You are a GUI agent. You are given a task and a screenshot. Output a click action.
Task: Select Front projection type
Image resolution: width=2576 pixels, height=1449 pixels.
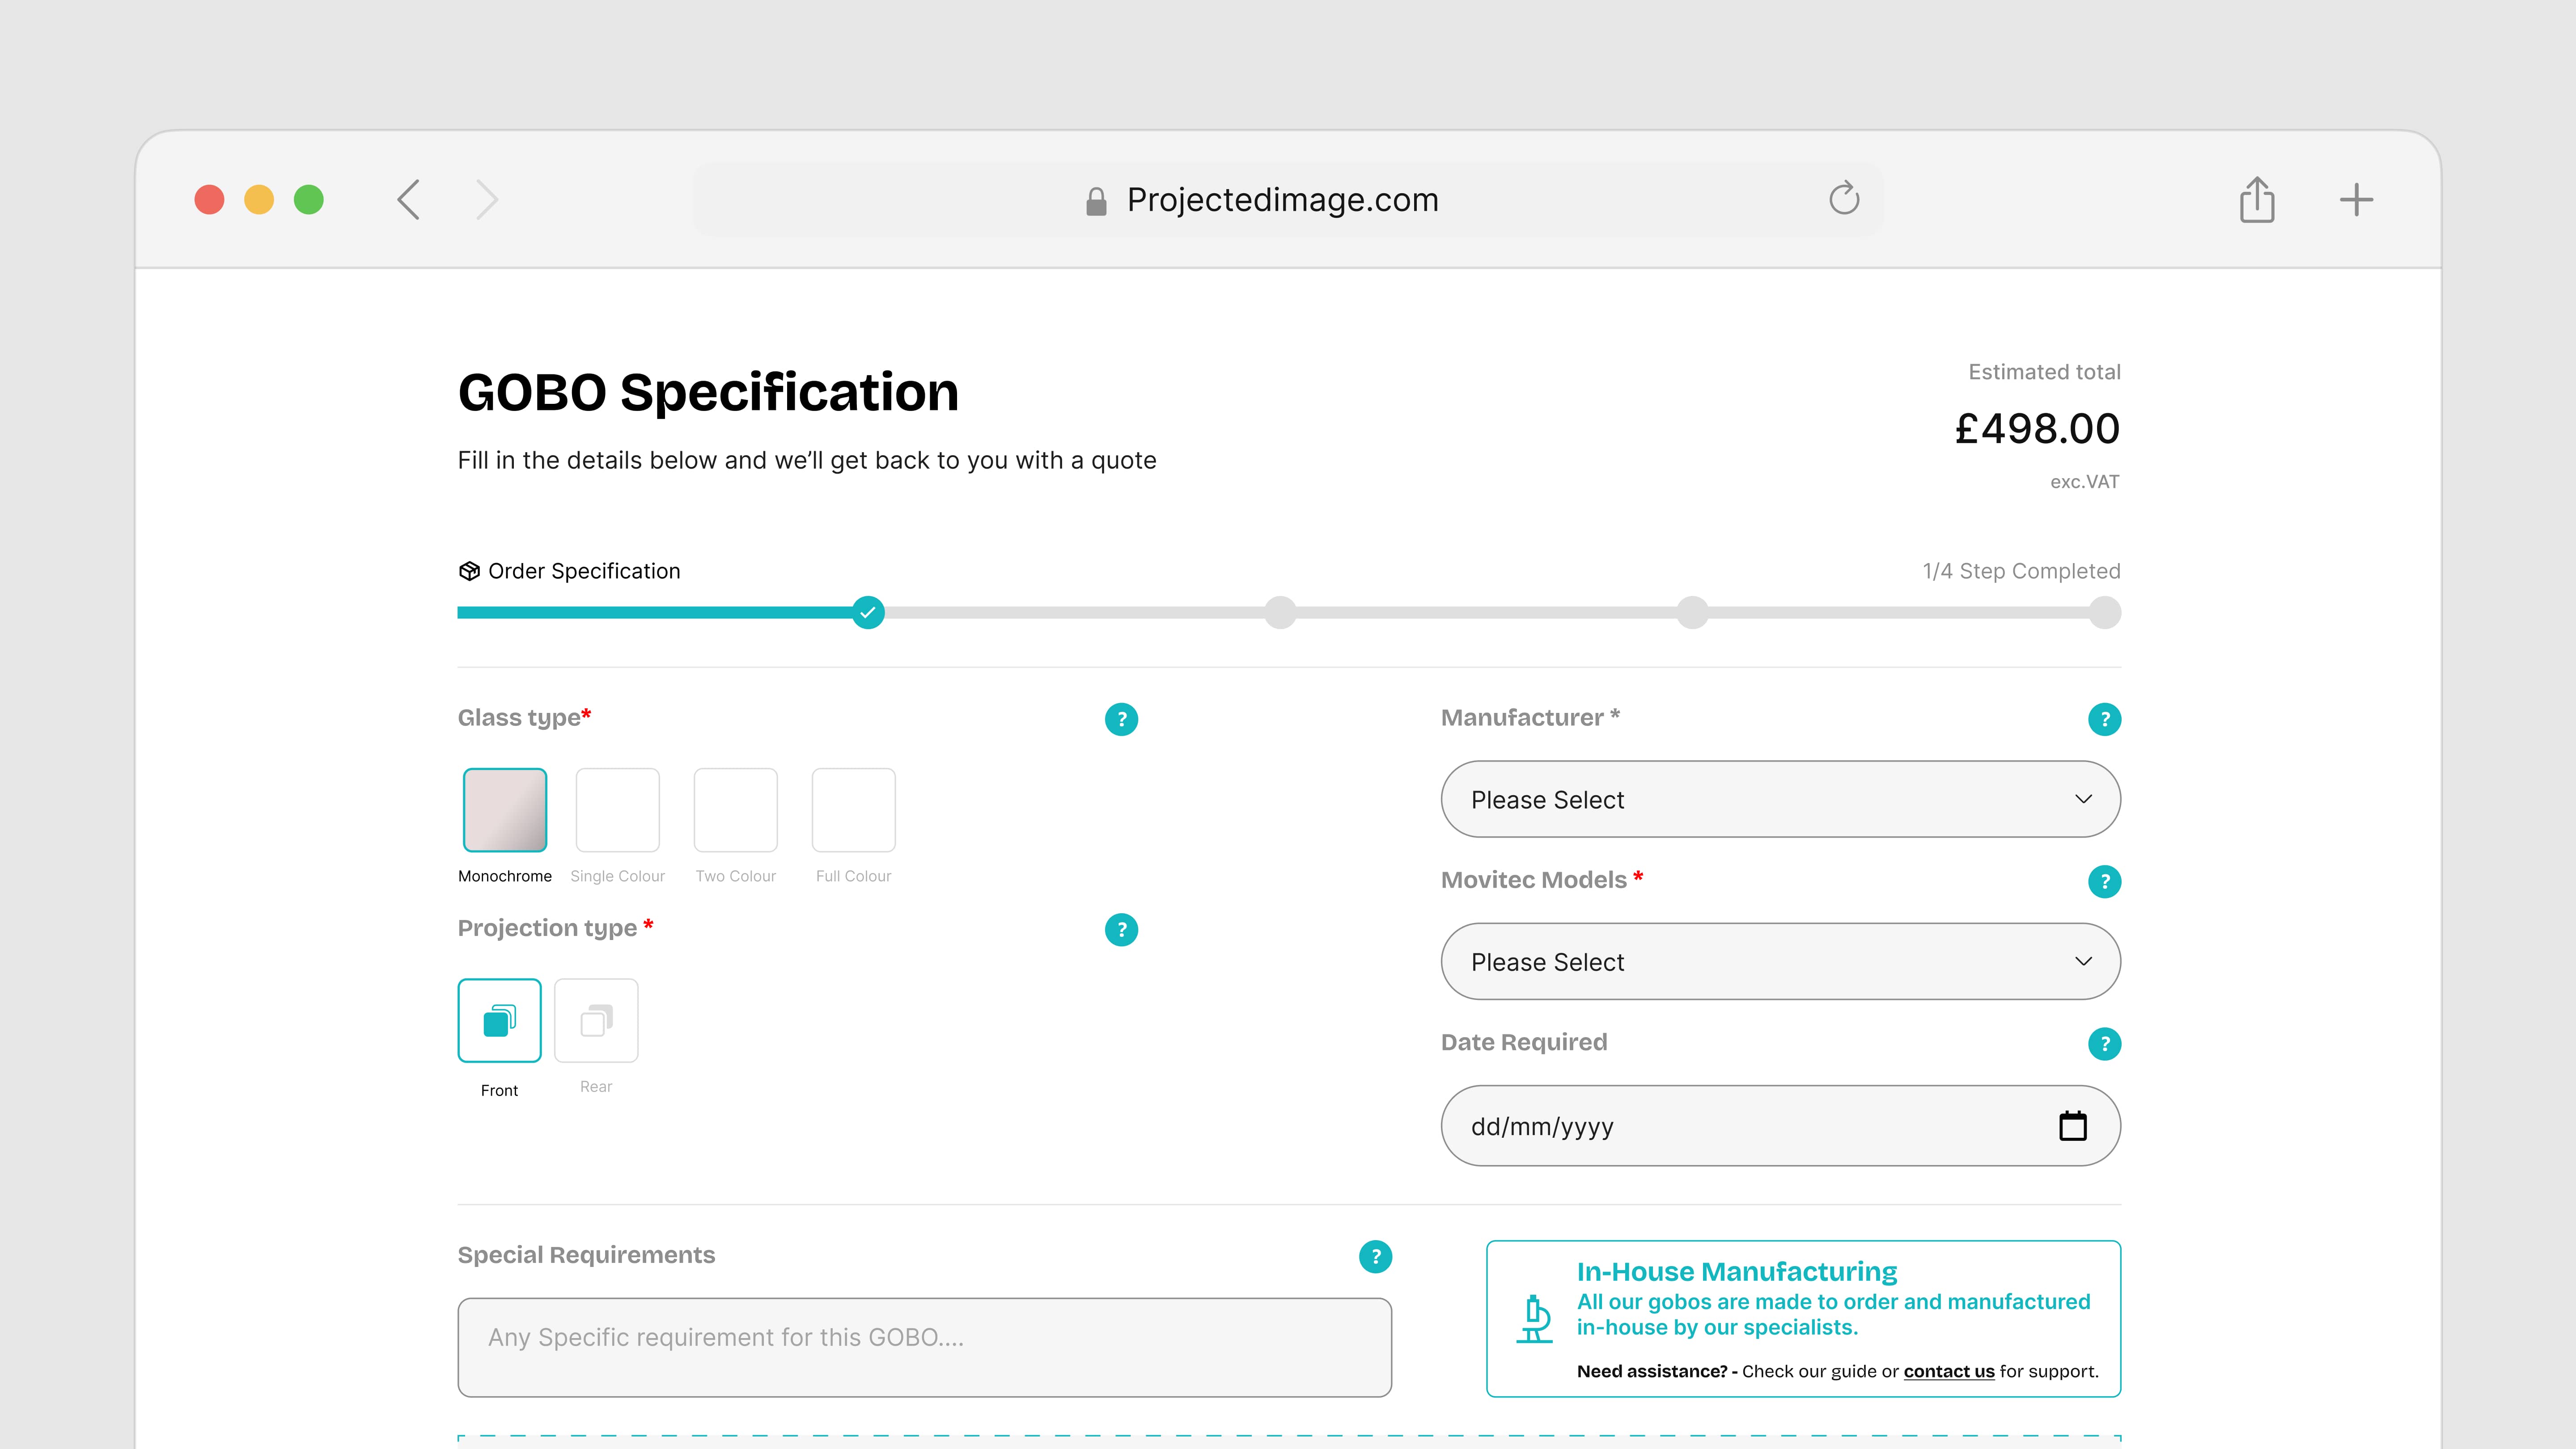coord(499,1020)
